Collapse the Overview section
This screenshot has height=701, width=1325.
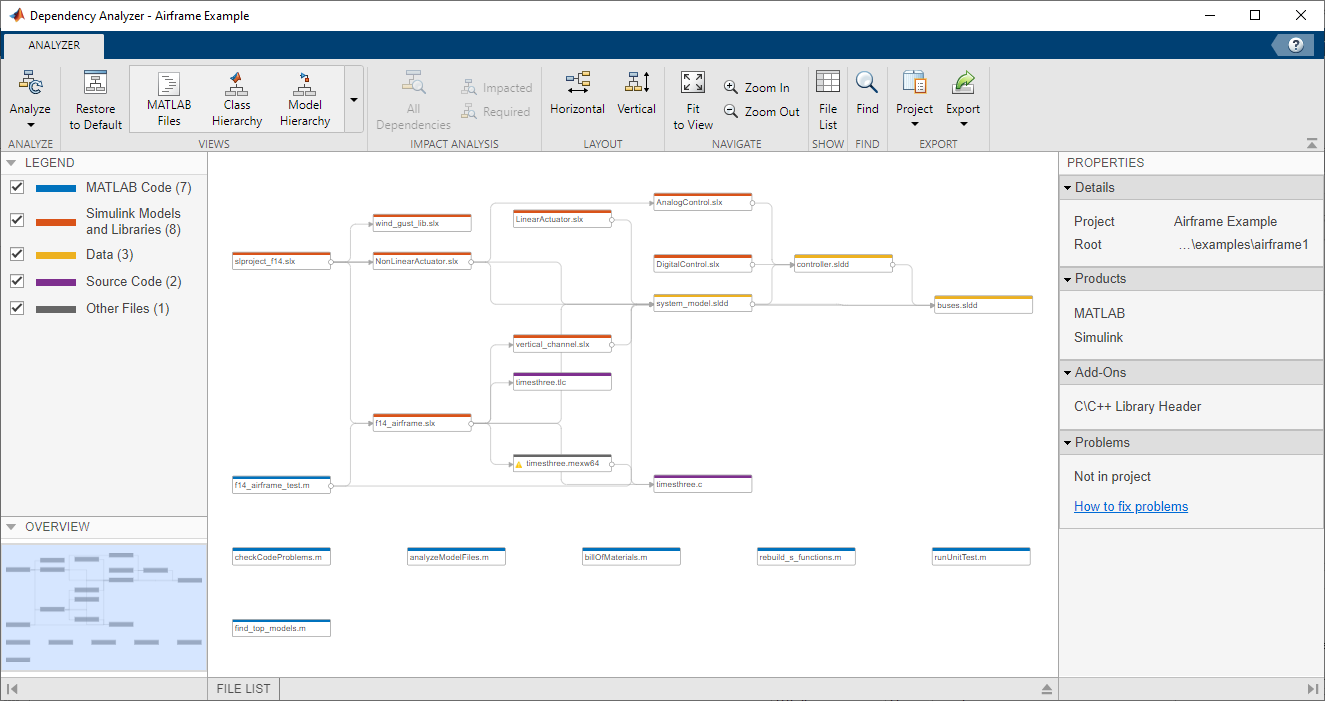coord(11,527)
